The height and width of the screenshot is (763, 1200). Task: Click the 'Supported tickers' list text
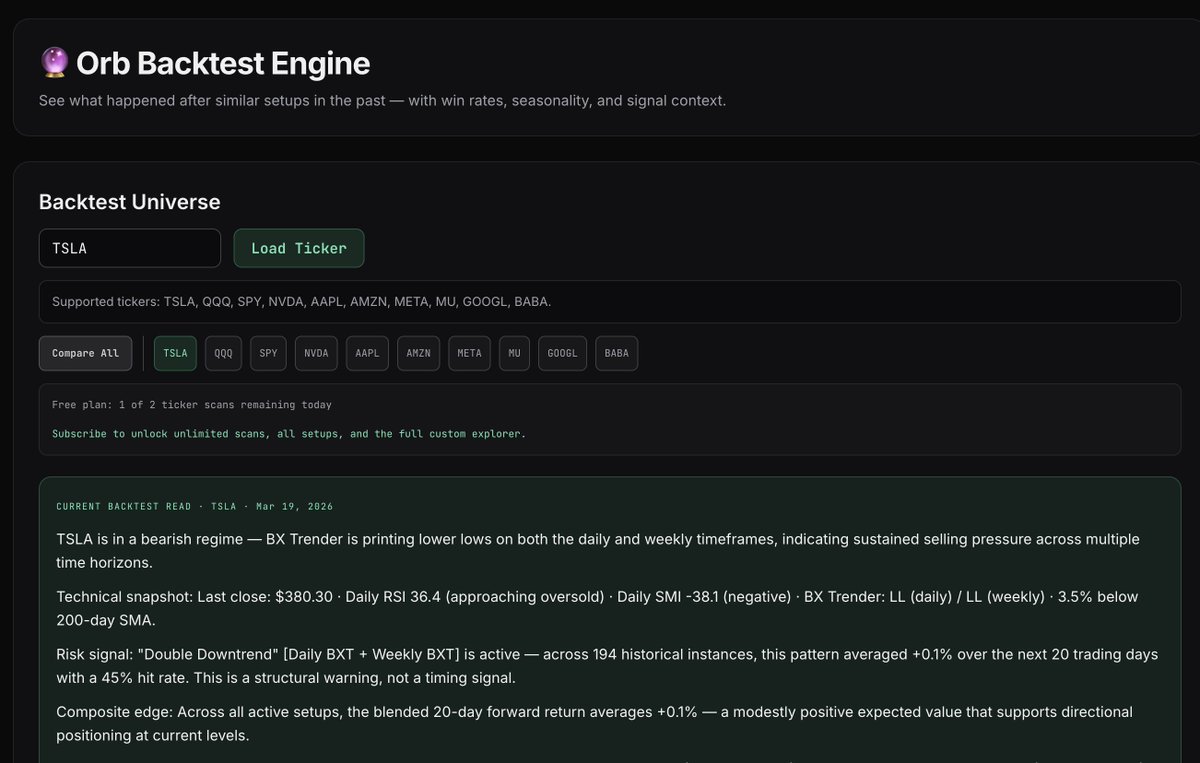point(301,301)
